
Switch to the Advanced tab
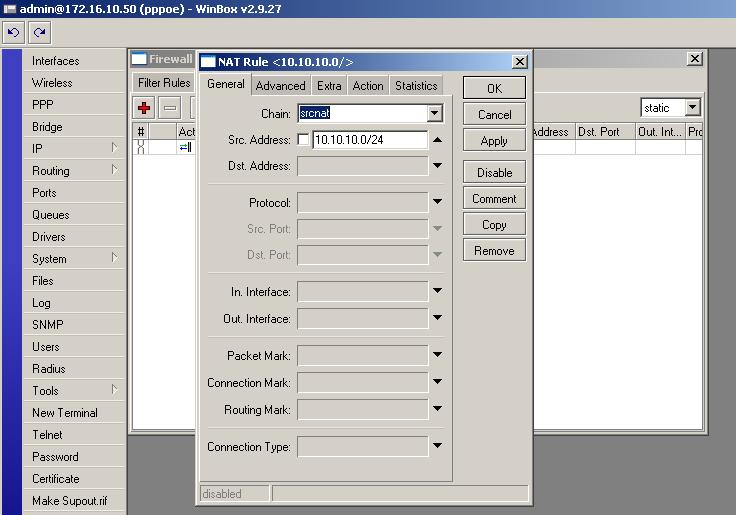click(x=281, y=86)
